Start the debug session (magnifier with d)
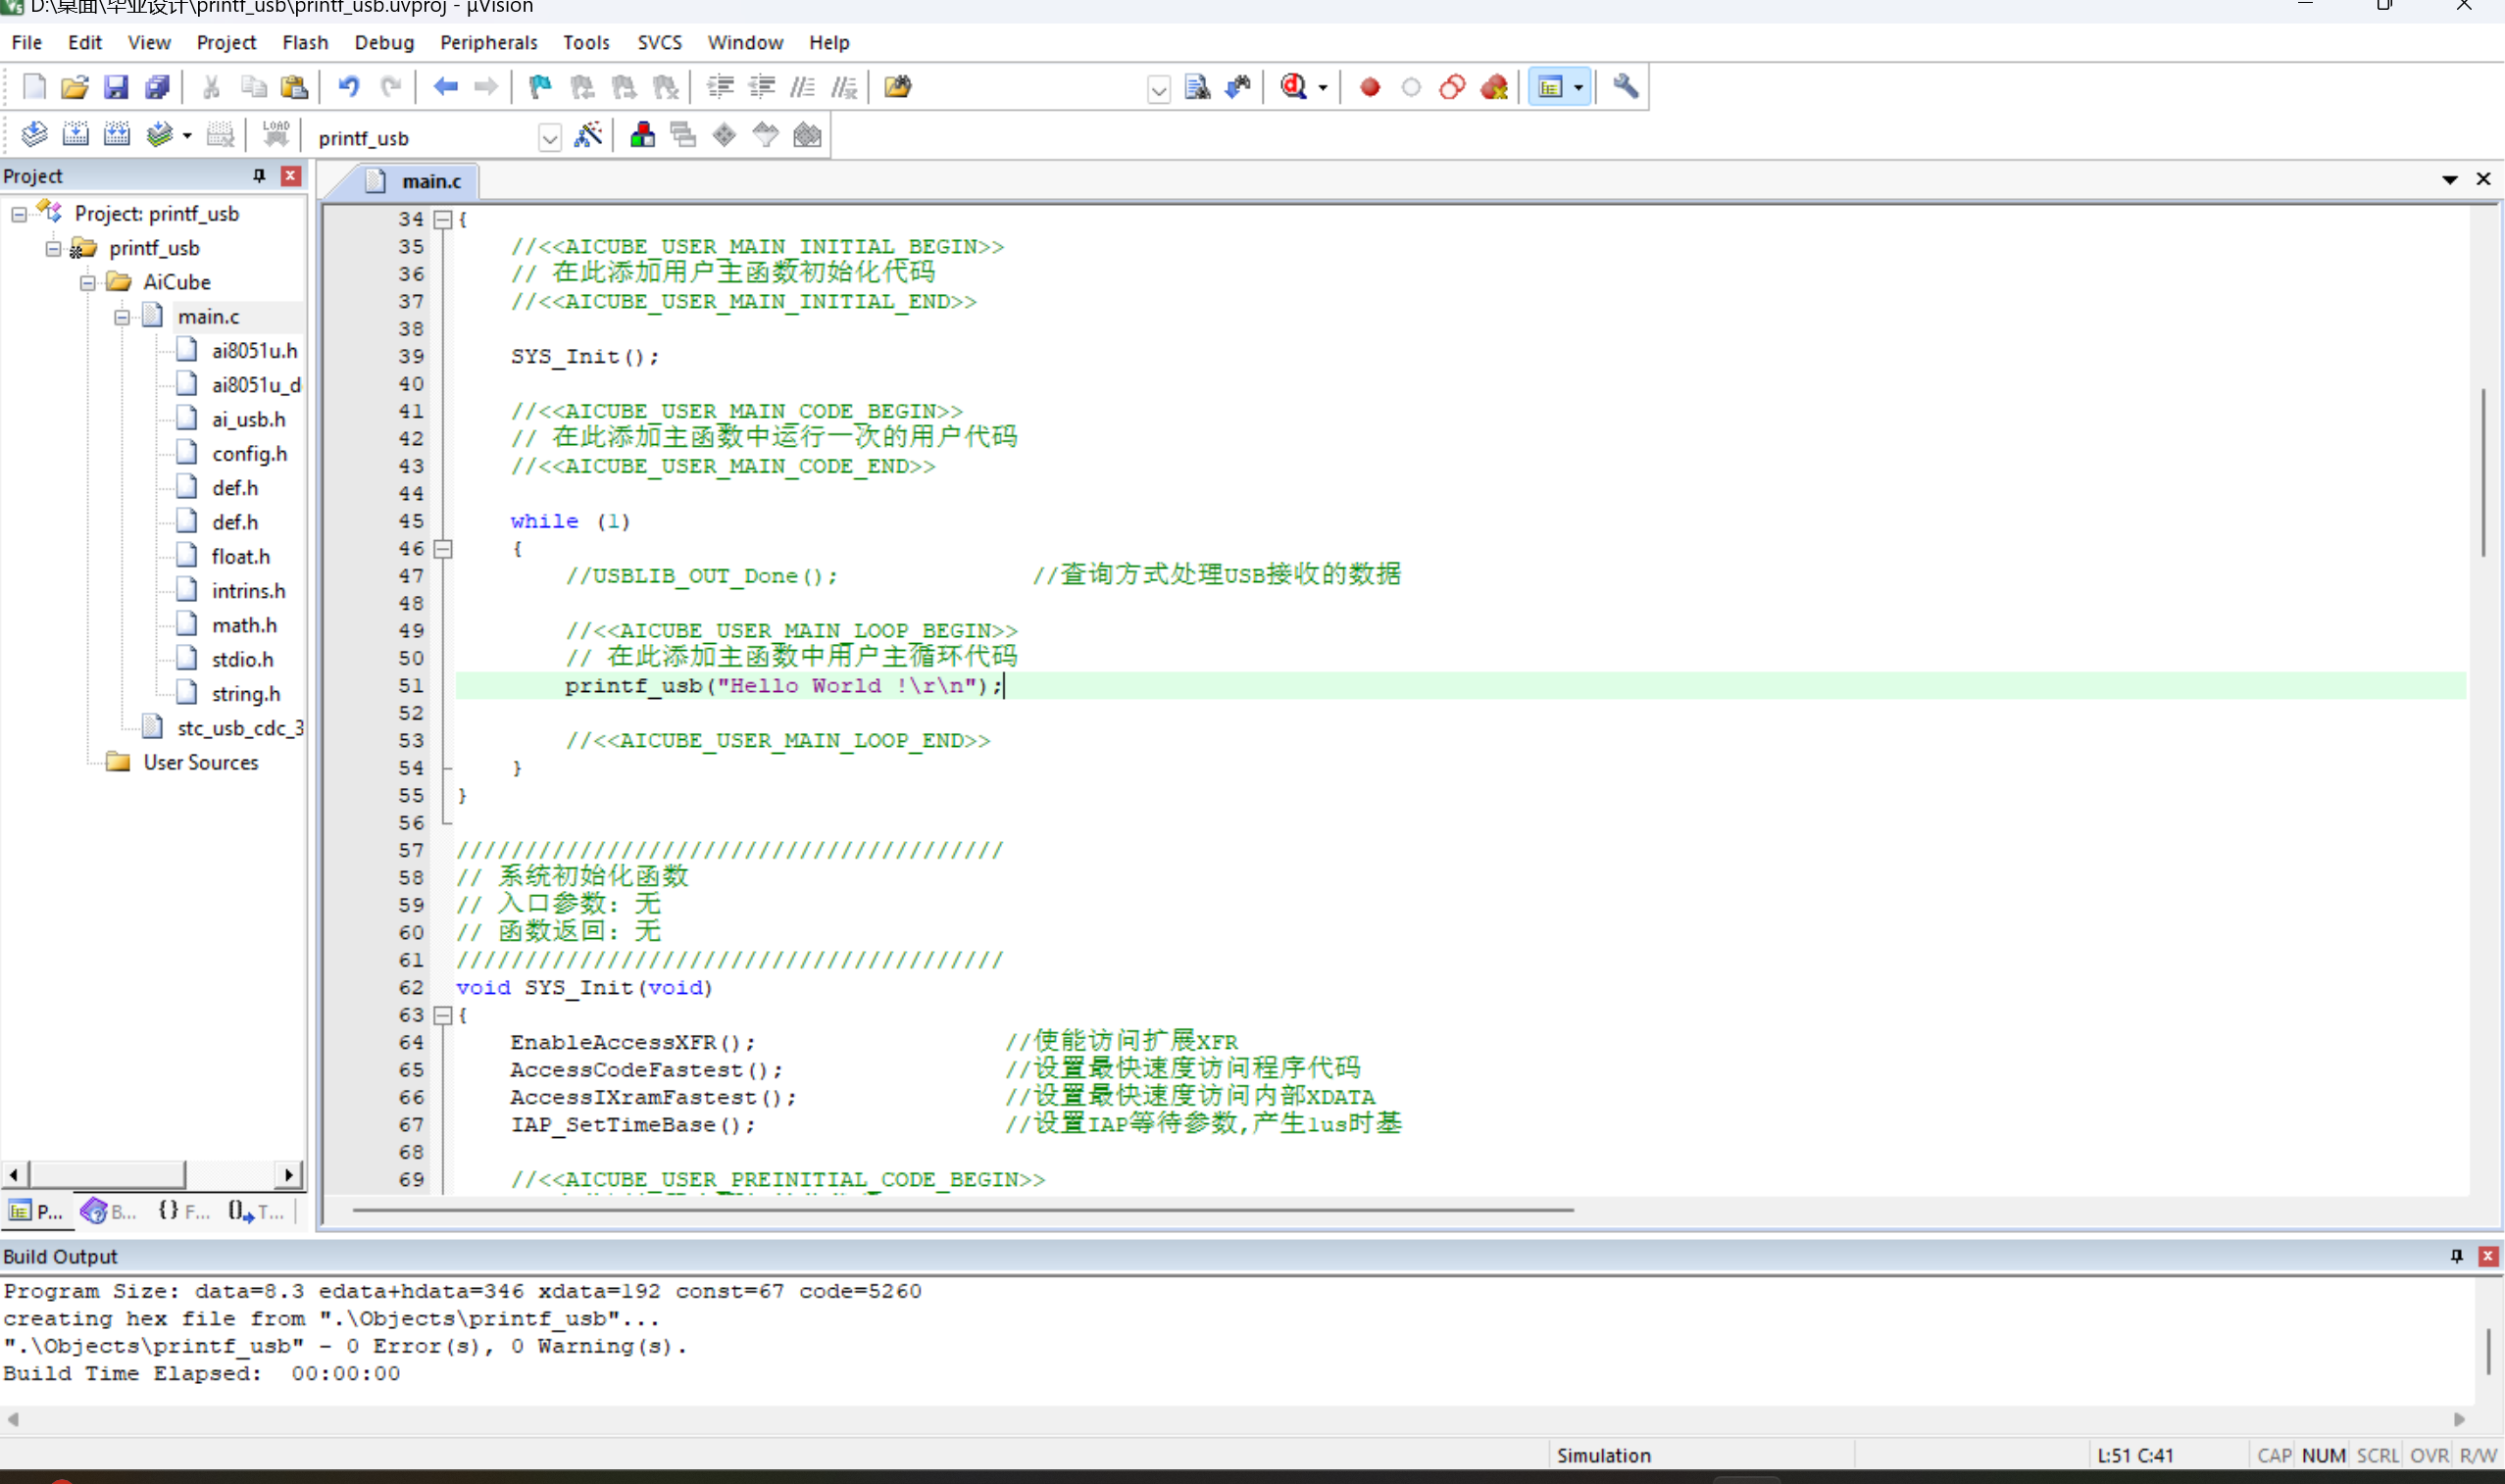Screen dimensions: 2505x1484 point(1294,87)
